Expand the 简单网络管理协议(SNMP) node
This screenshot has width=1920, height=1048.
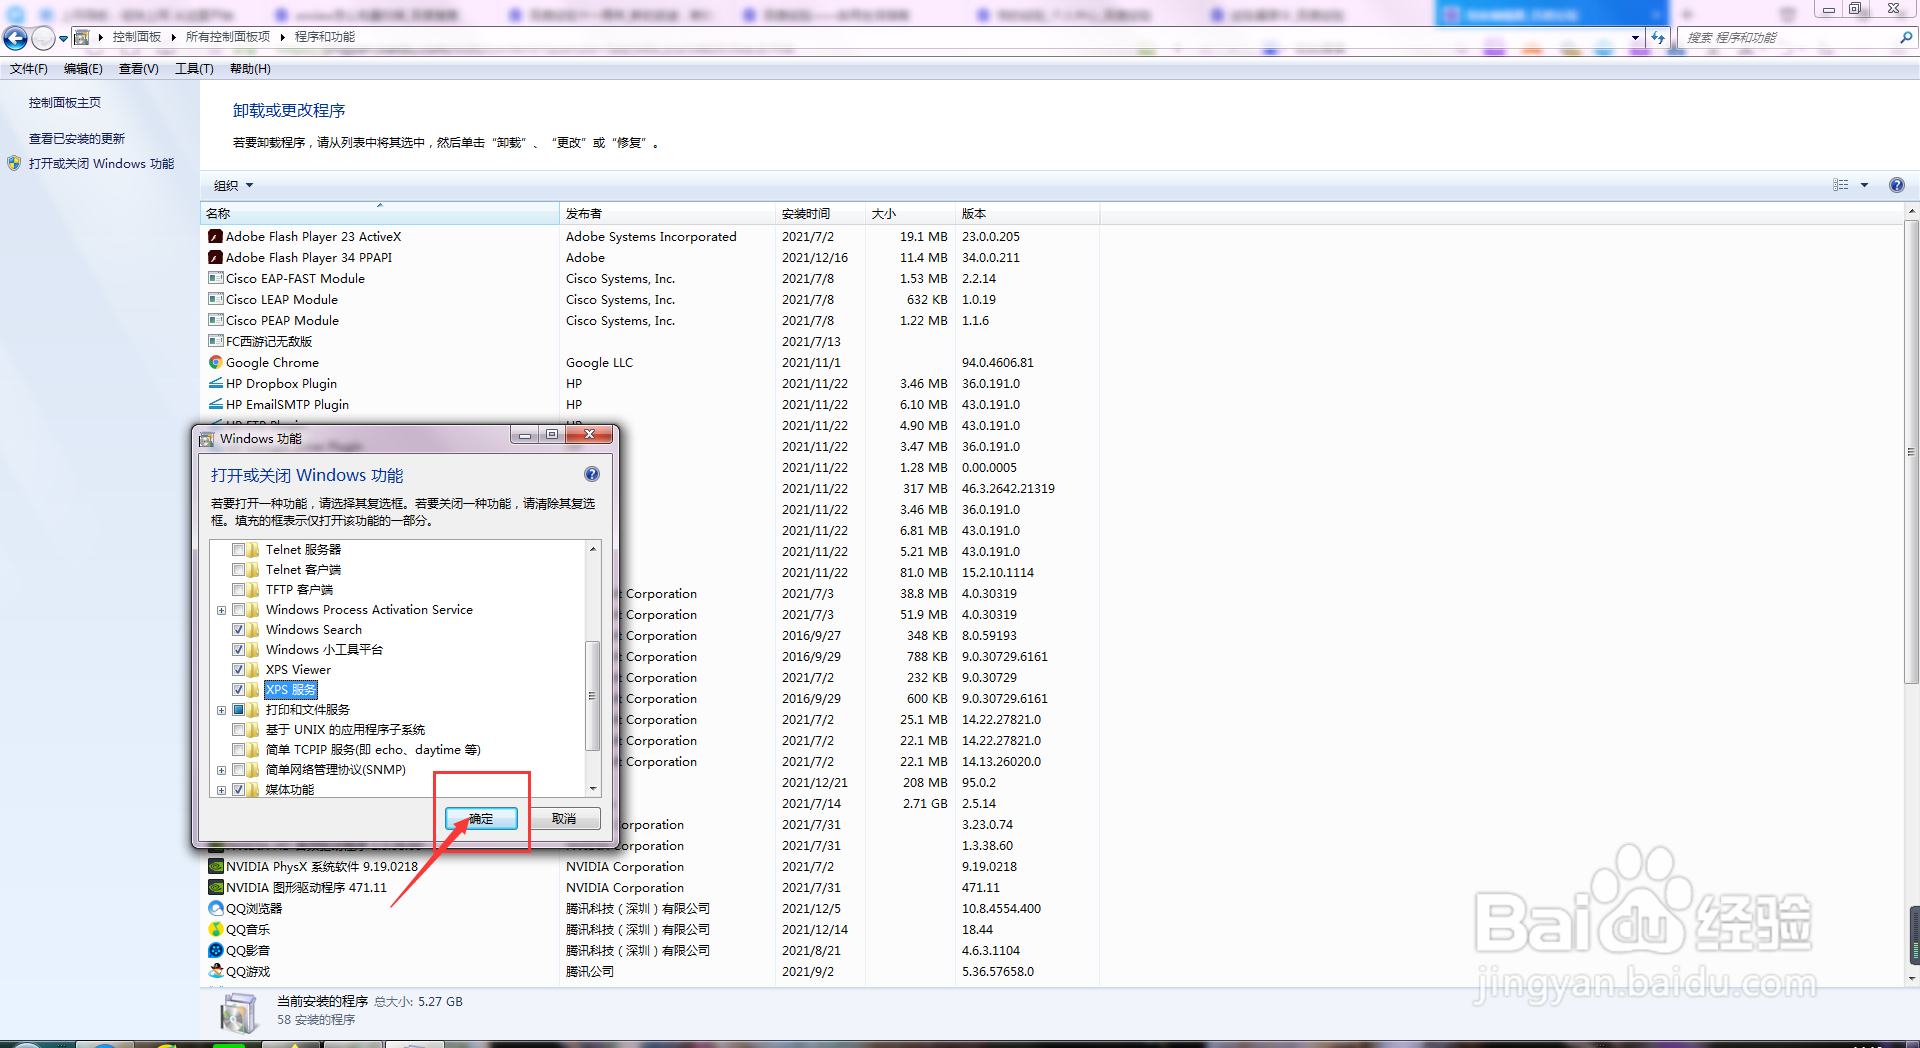click(221, 770)
